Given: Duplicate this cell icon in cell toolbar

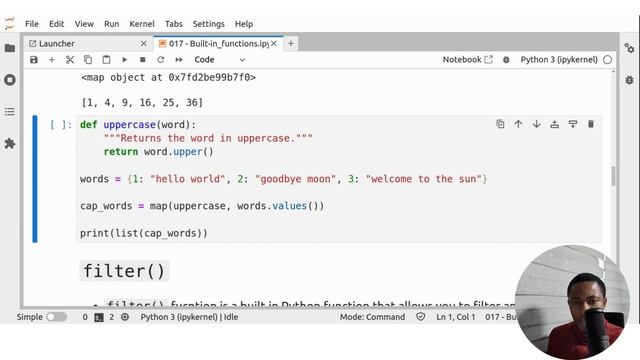Looking at the screenshot, I should click(x=500, y=124).
